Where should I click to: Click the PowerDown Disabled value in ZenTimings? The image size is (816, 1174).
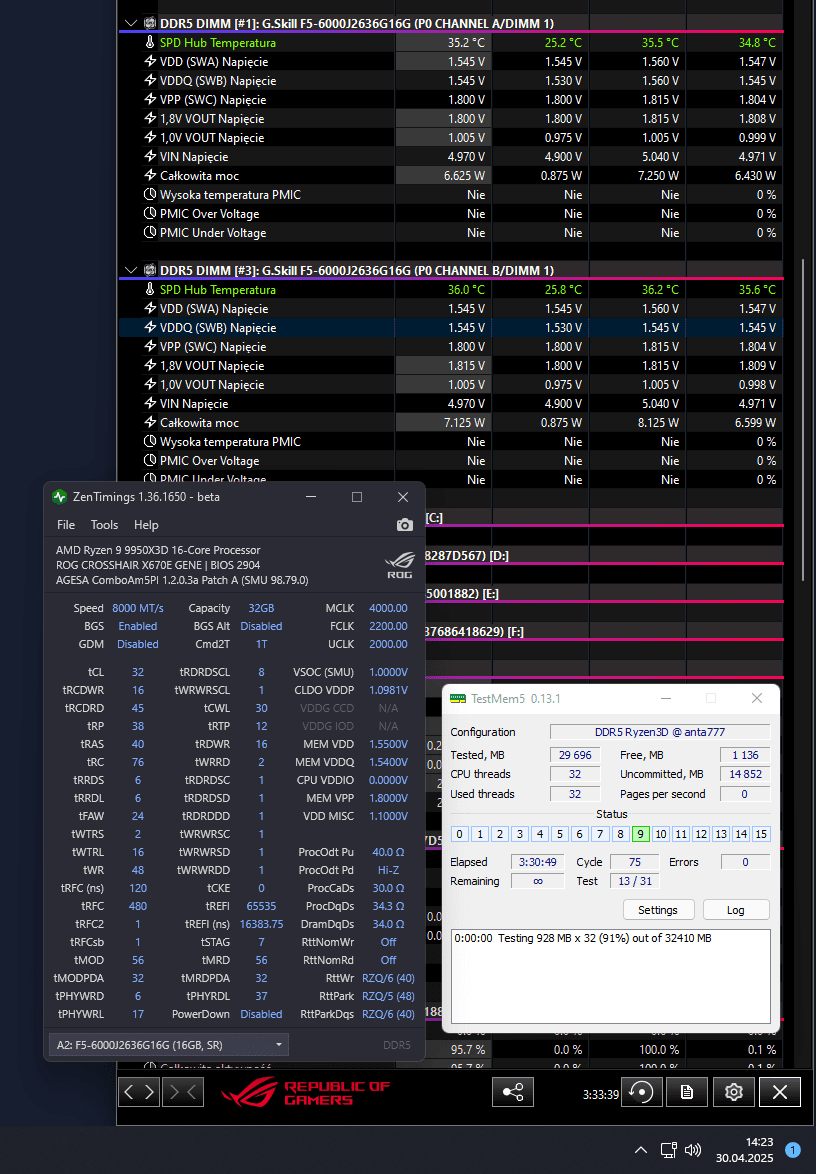tap(261, 1014)
